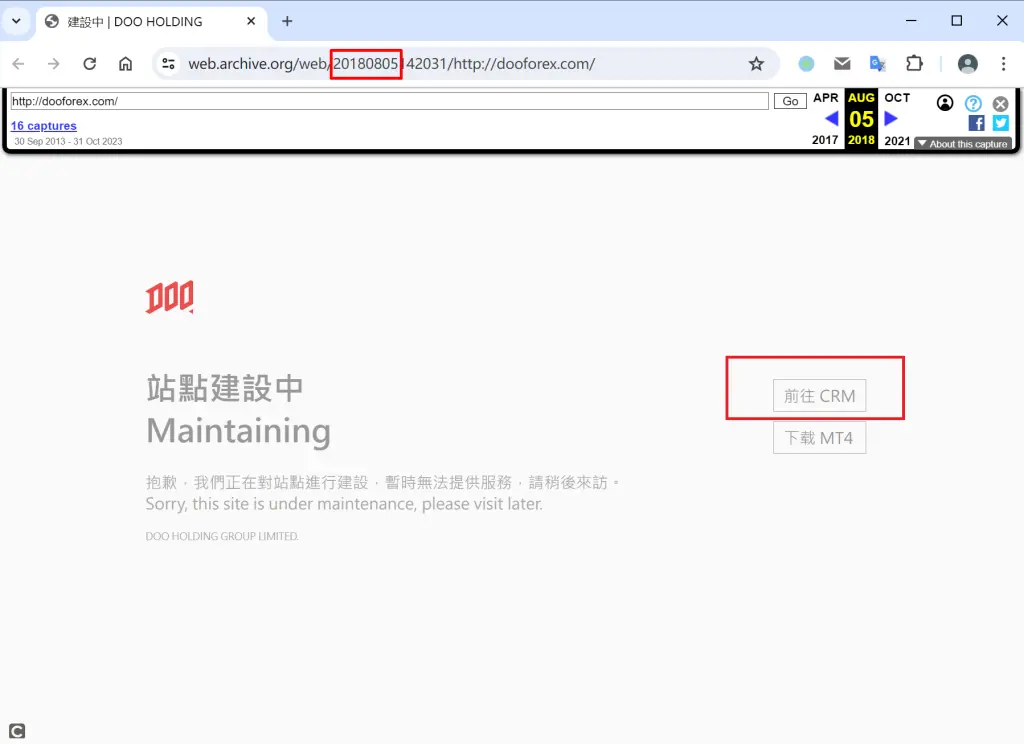Click the 2021 year label
Image resolution: width=1024 pixels, height=744 pixels.
[x=897, y=140]
